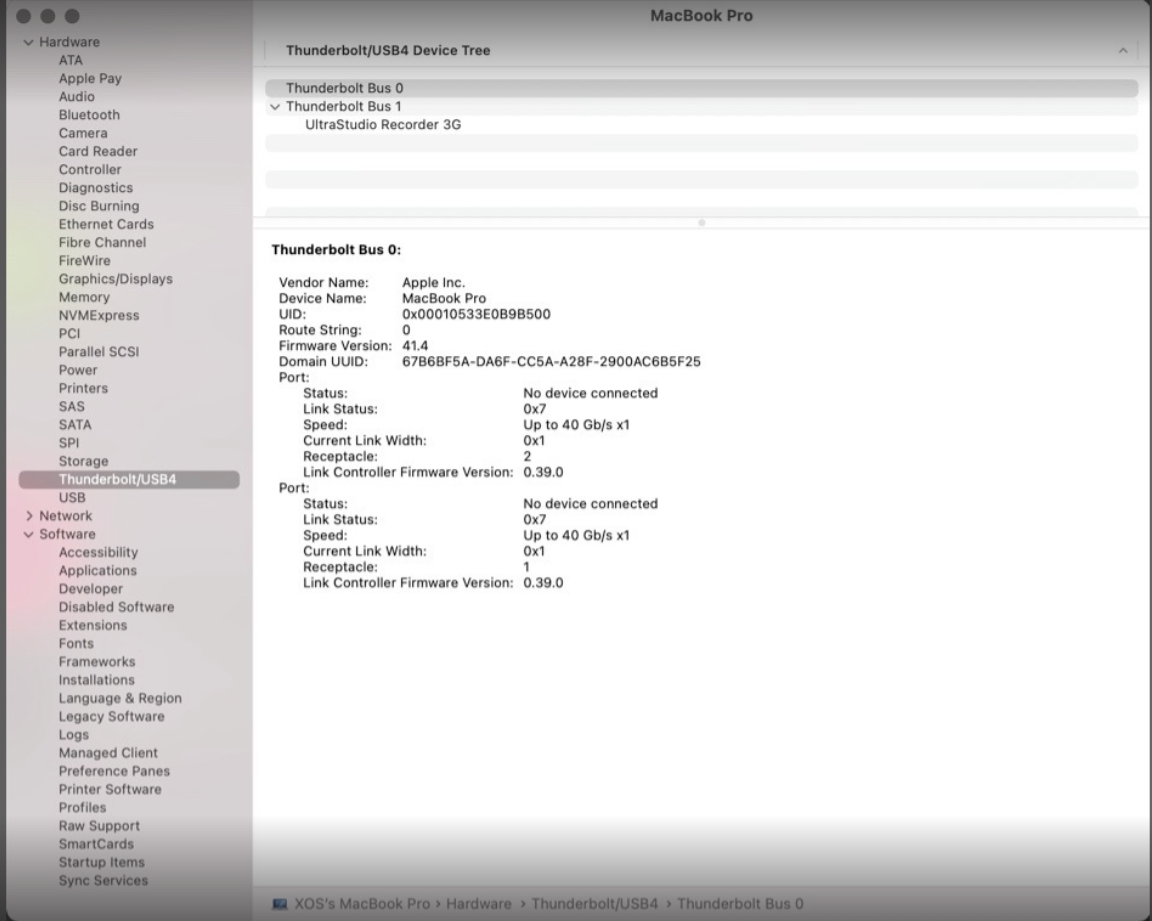Select FireWire in the sidebar
The width and height of the screenshot is (1152, 921).
coord(84,261)
